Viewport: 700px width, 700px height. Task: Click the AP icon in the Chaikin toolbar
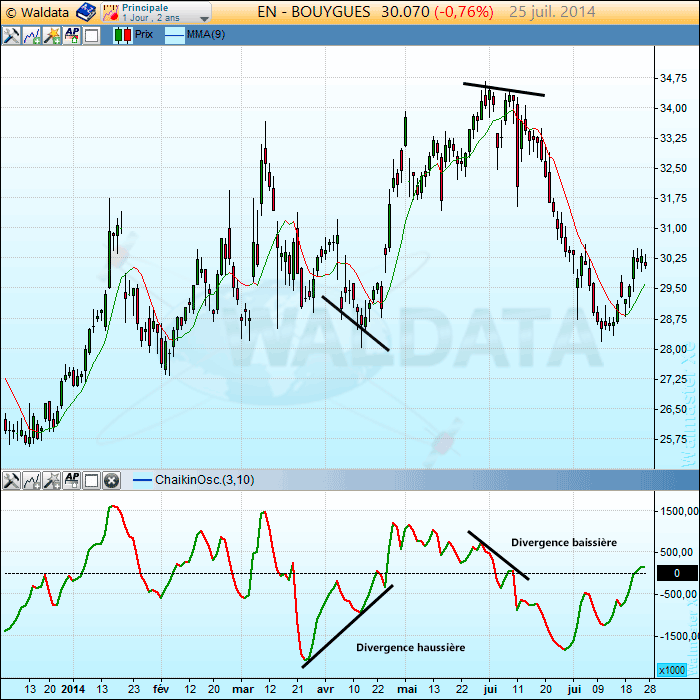click(x=72, y=480)
